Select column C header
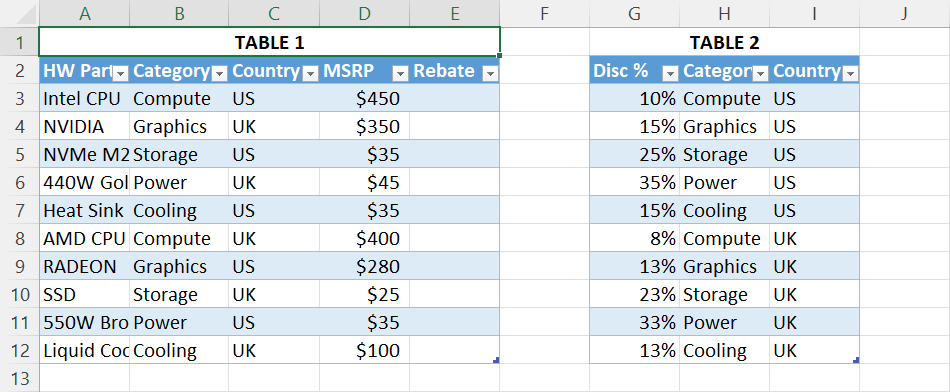This screenshot has height=392, width=950. 274,13
